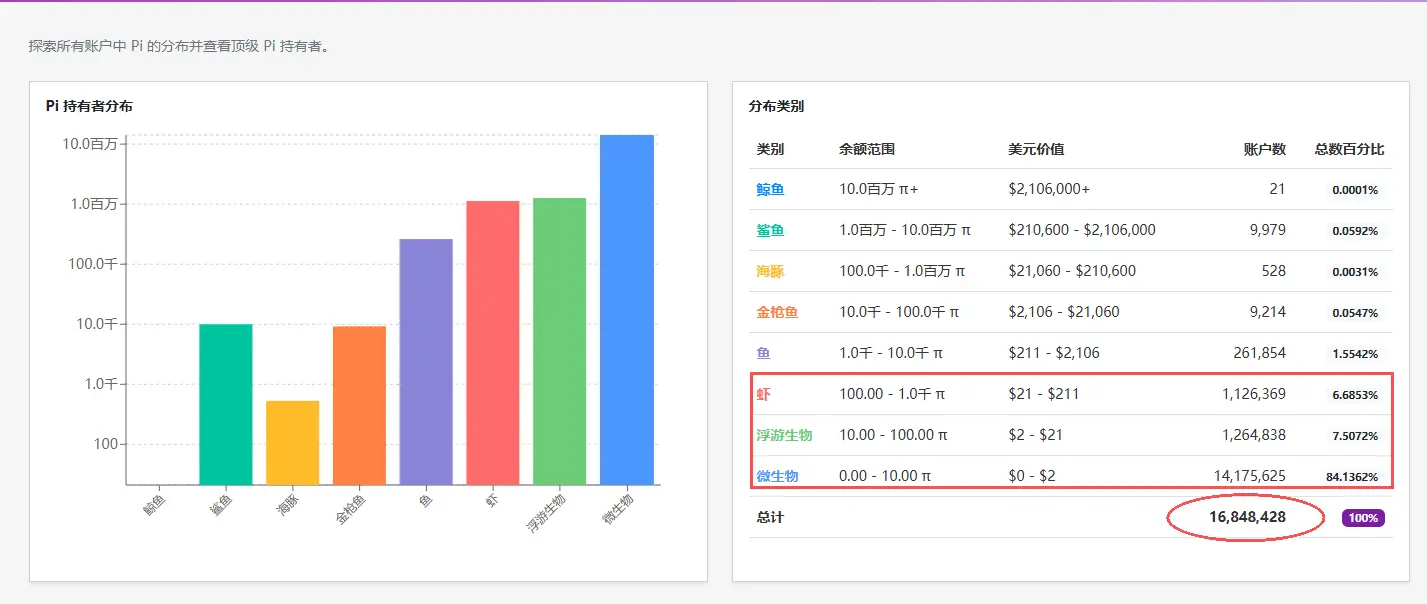Click the $210,600 - $2,106,000 cell
The width and height of the screenshot is (1427, 604).
(x=1082, y=230)
